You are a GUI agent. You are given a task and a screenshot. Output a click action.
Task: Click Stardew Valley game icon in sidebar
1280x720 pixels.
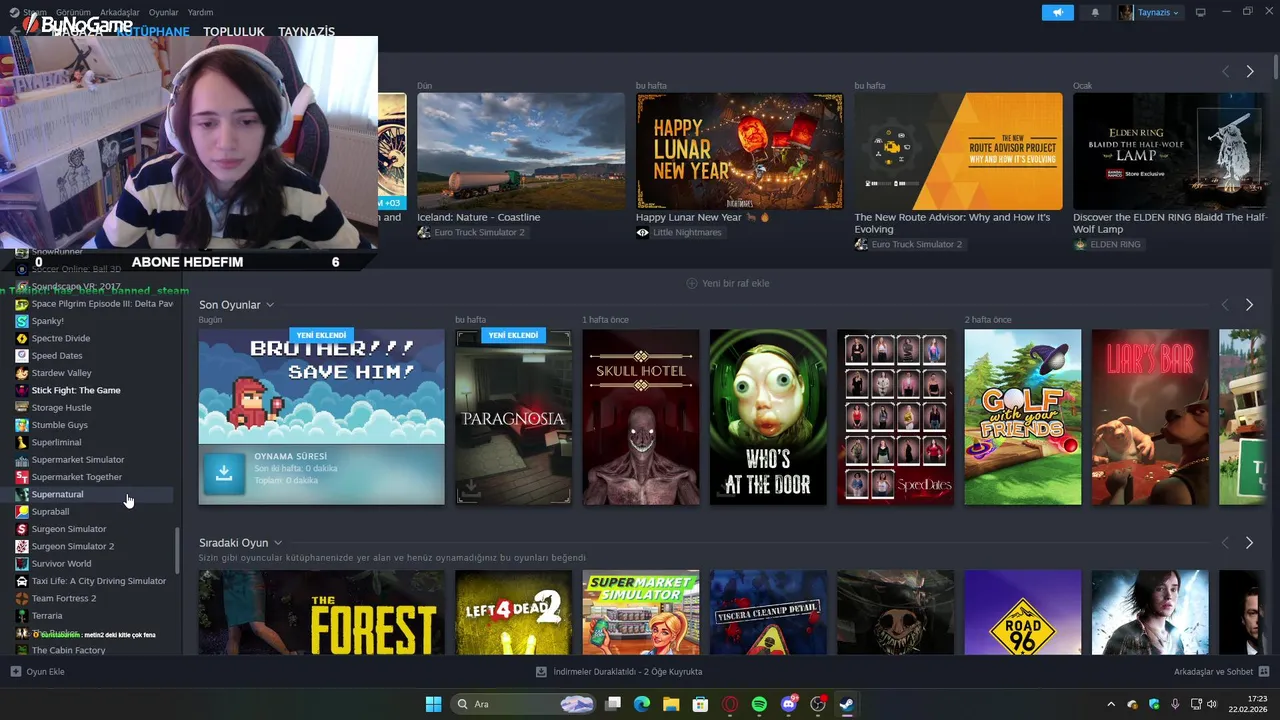(x=22, y=373)
